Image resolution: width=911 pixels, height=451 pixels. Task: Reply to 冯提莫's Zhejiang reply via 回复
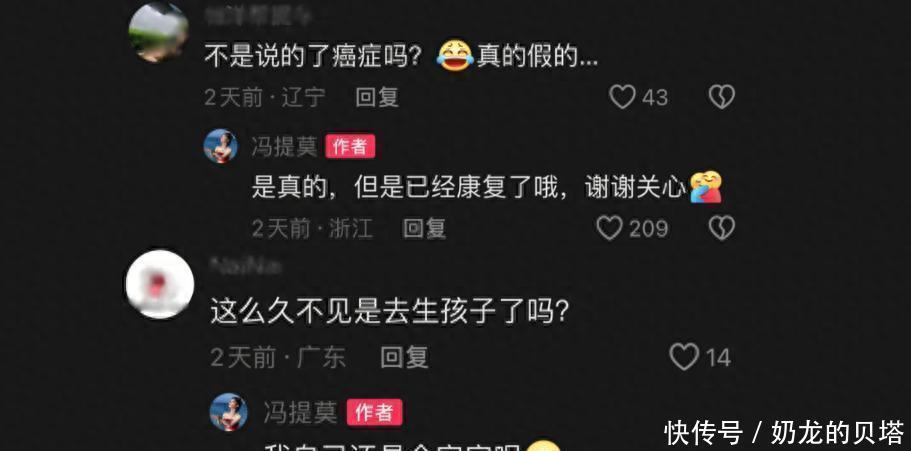(425, 228)
